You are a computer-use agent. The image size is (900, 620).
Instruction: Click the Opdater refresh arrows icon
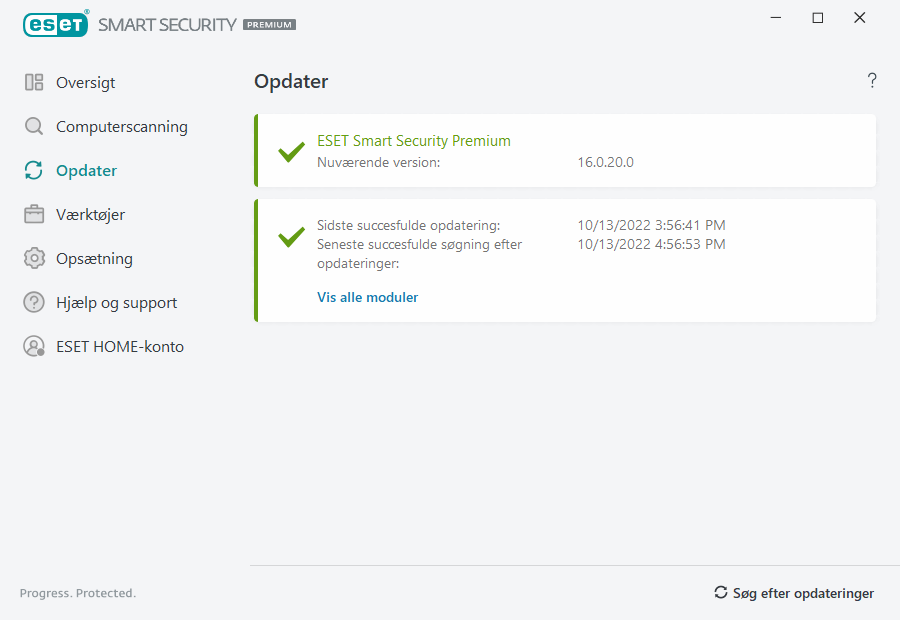coord(34,171)
